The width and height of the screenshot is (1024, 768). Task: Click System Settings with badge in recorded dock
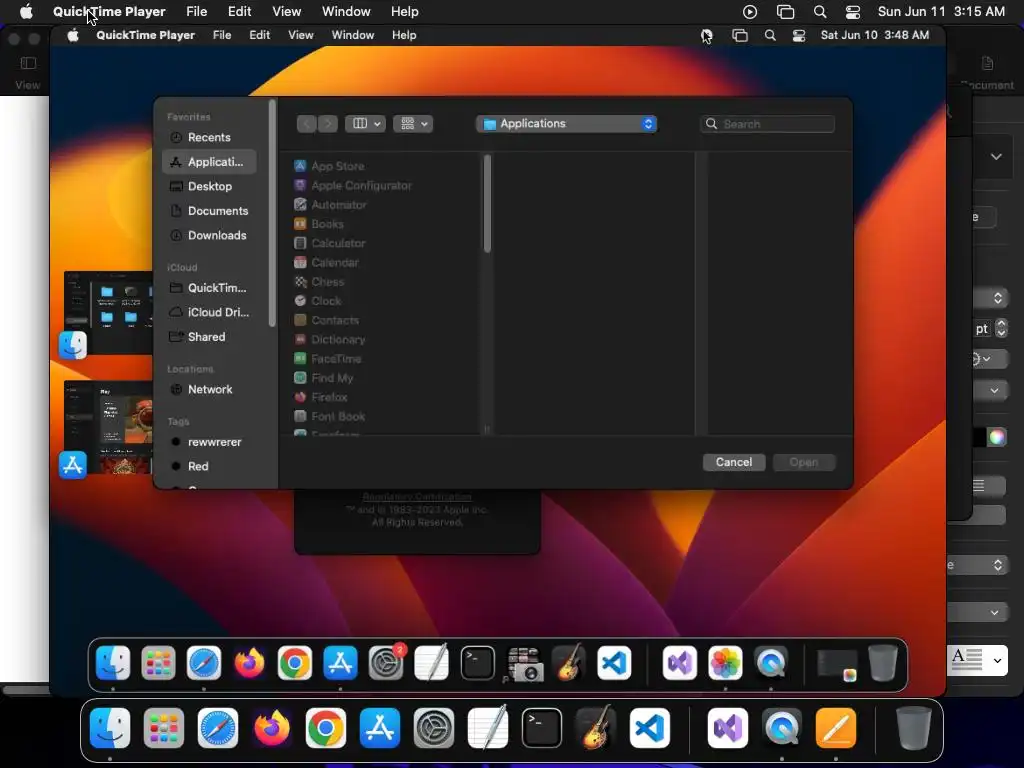point(386,663)
